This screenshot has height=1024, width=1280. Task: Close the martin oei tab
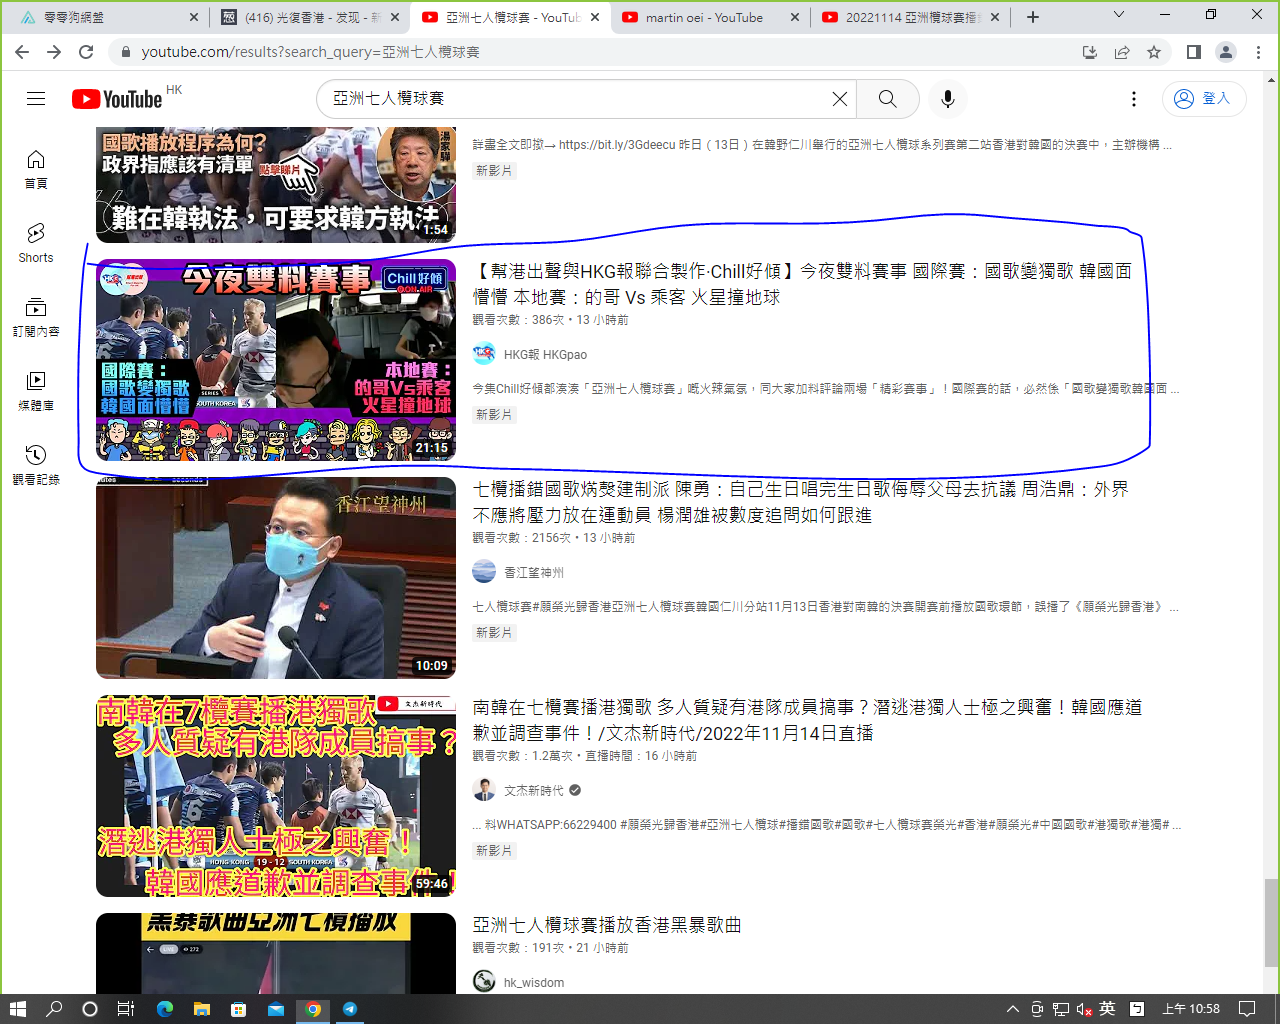(795, 17)
